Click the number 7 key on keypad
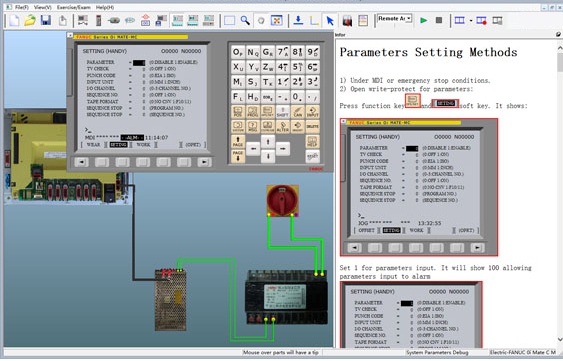Screen dimensions: 563x361 [283, 52]
